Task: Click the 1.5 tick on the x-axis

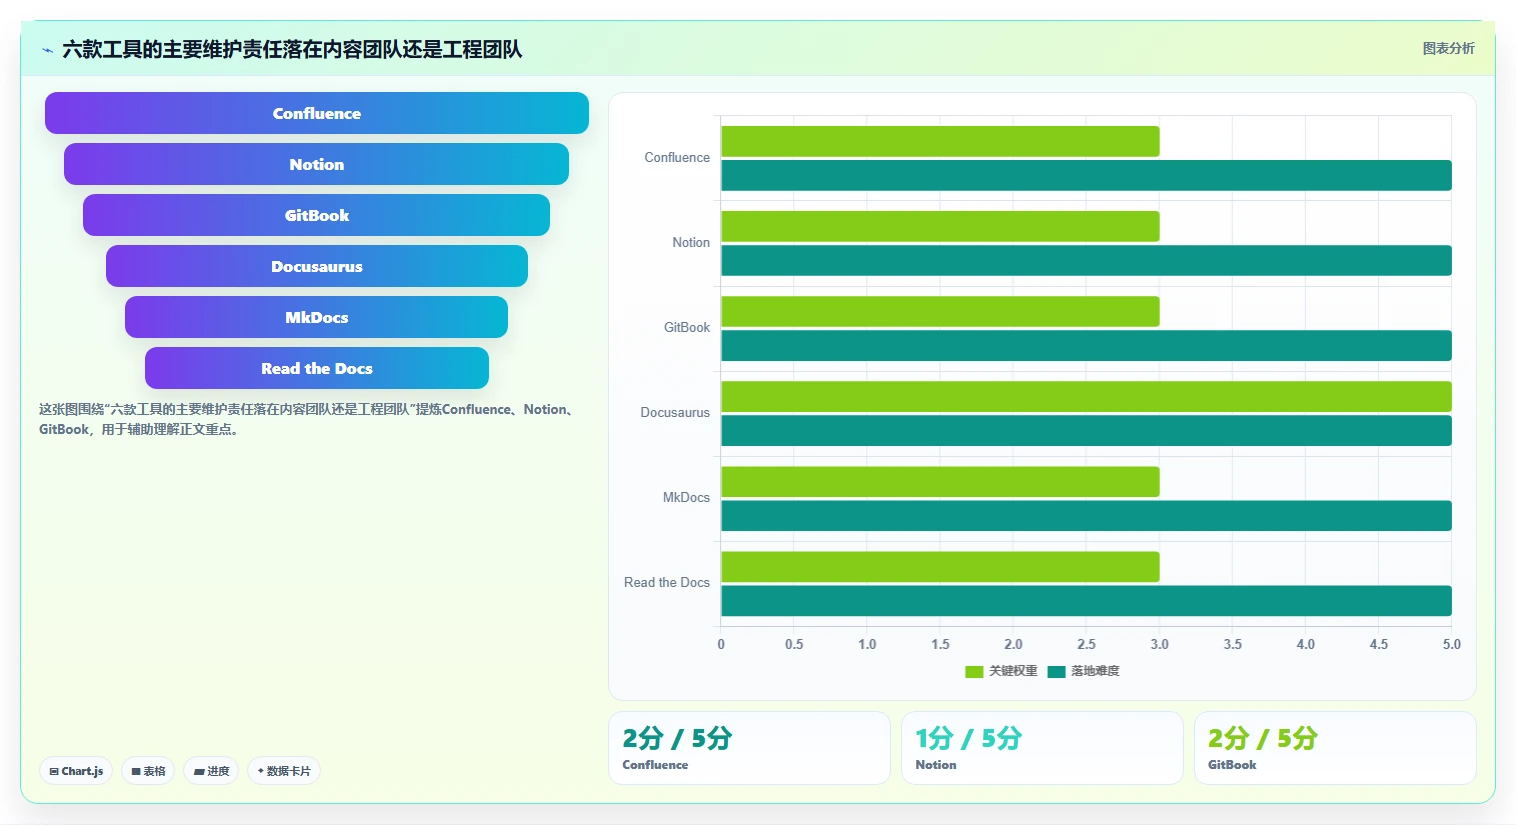Action: click(x=940, y=644)
